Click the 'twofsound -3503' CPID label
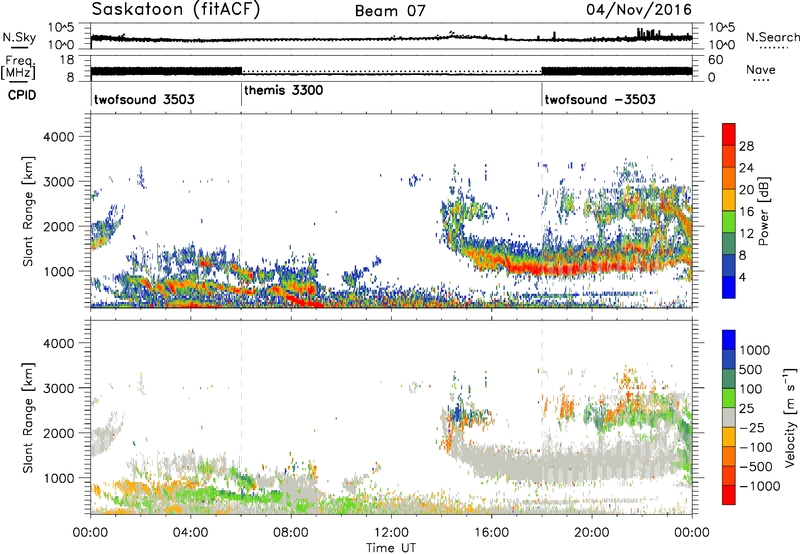Screen dimensions: 800x554 600,99
